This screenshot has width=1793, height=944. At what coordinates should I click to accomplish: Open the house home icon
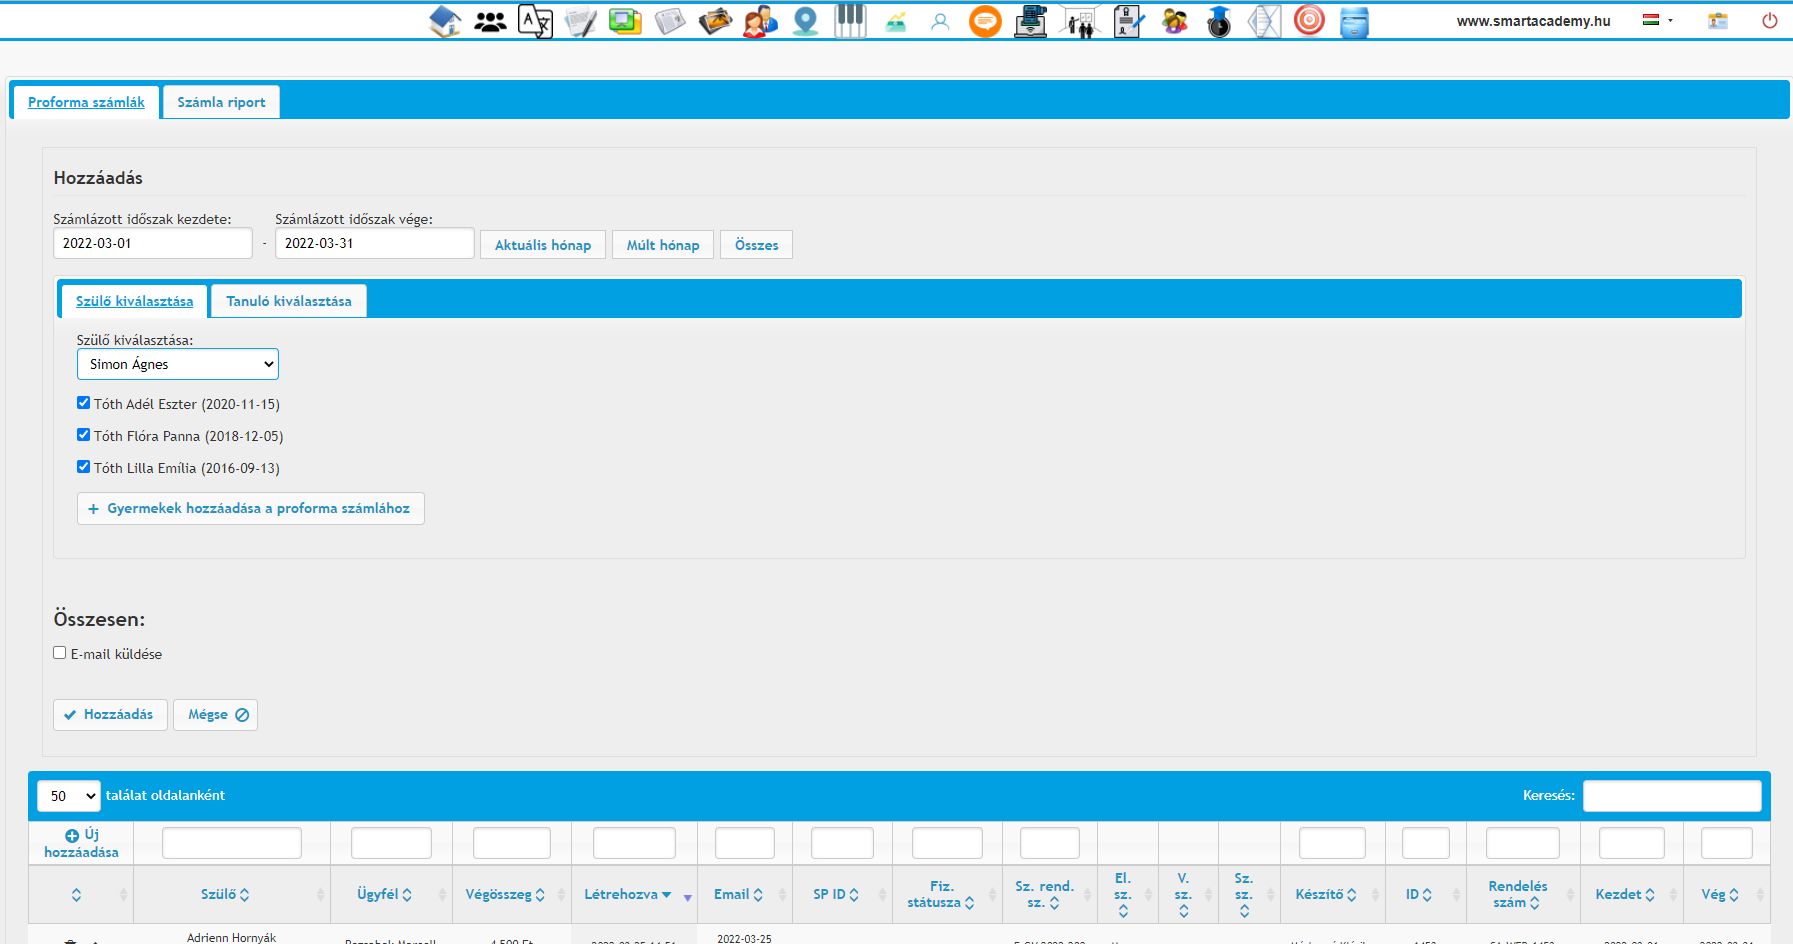point(445,21)
